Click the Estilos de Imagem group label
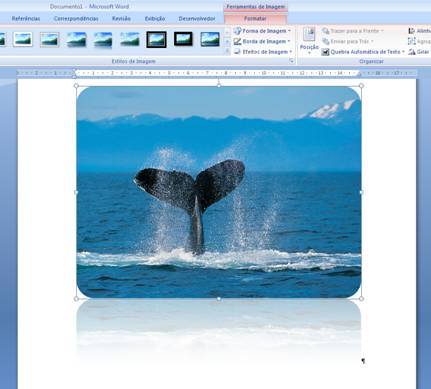Screen dimensions: 431x389 [133, 61]
